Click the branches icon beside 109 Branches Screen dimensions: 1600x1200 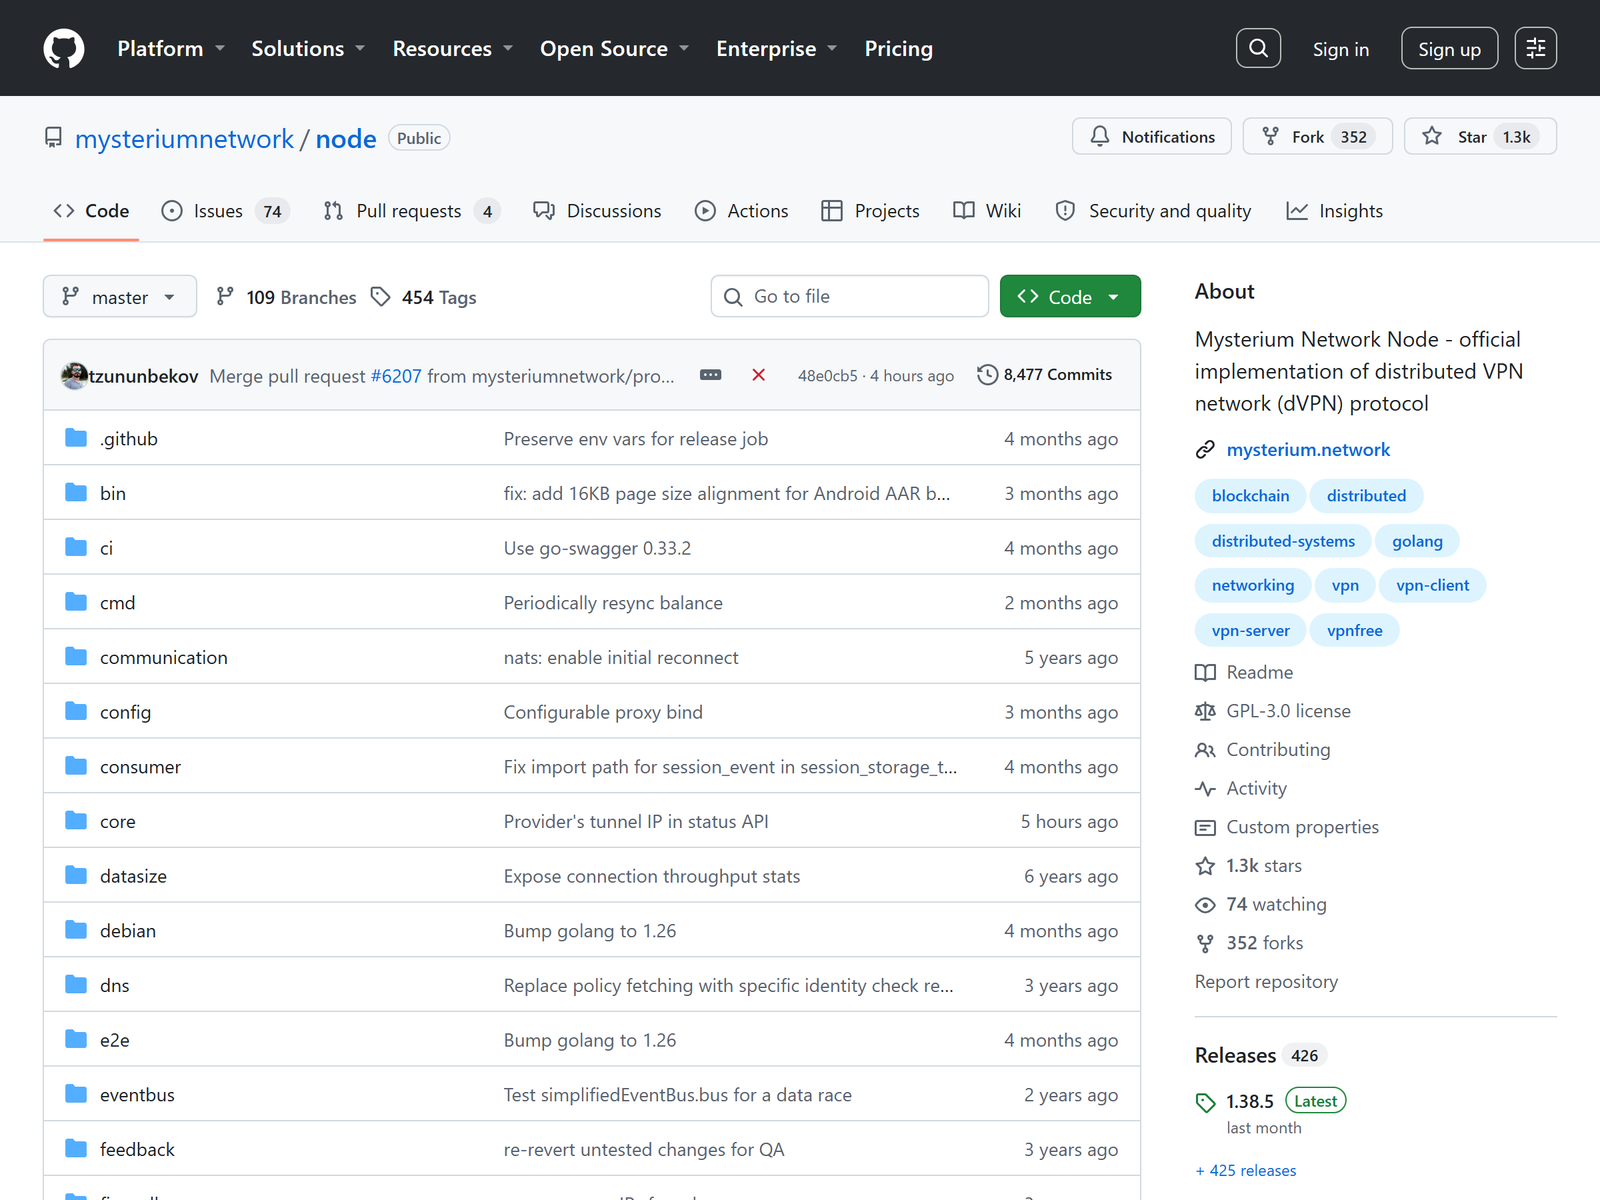(225, 297)
